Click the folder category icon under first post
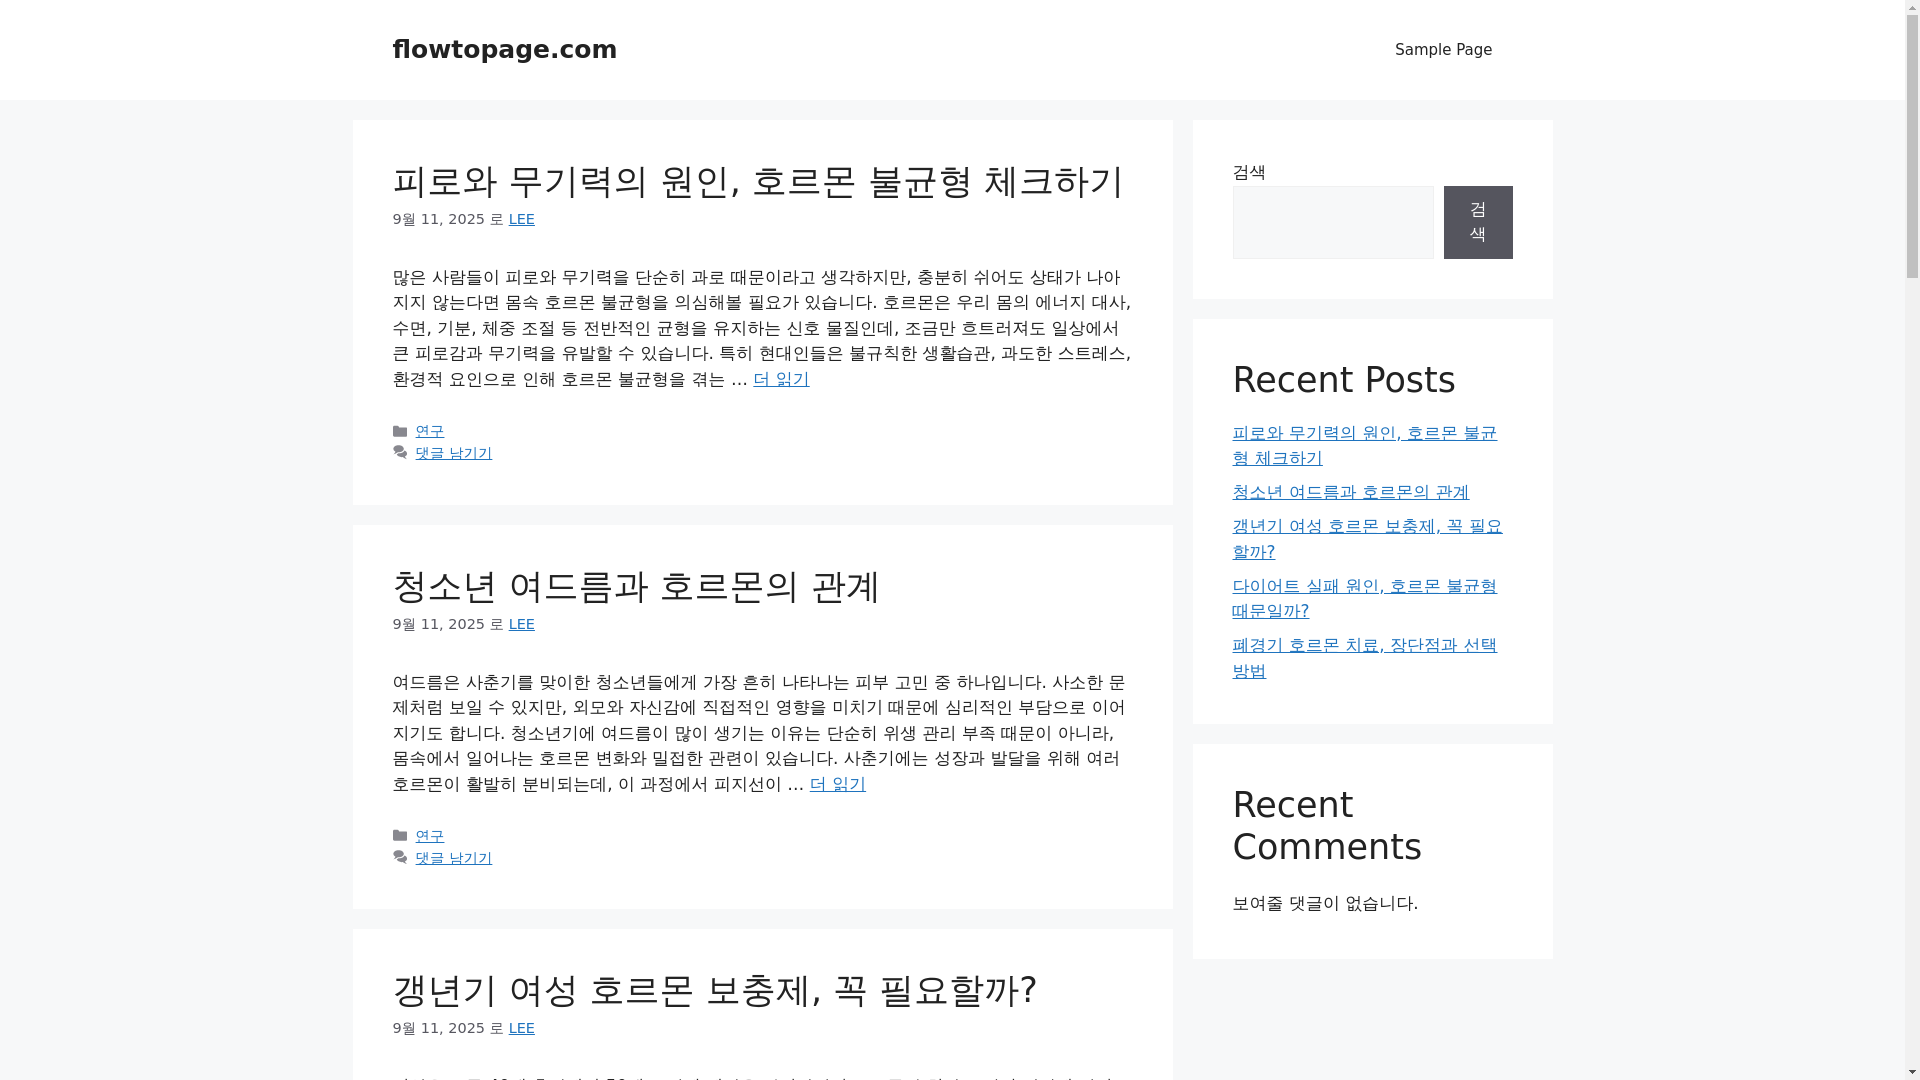 (x=400, y=431)
